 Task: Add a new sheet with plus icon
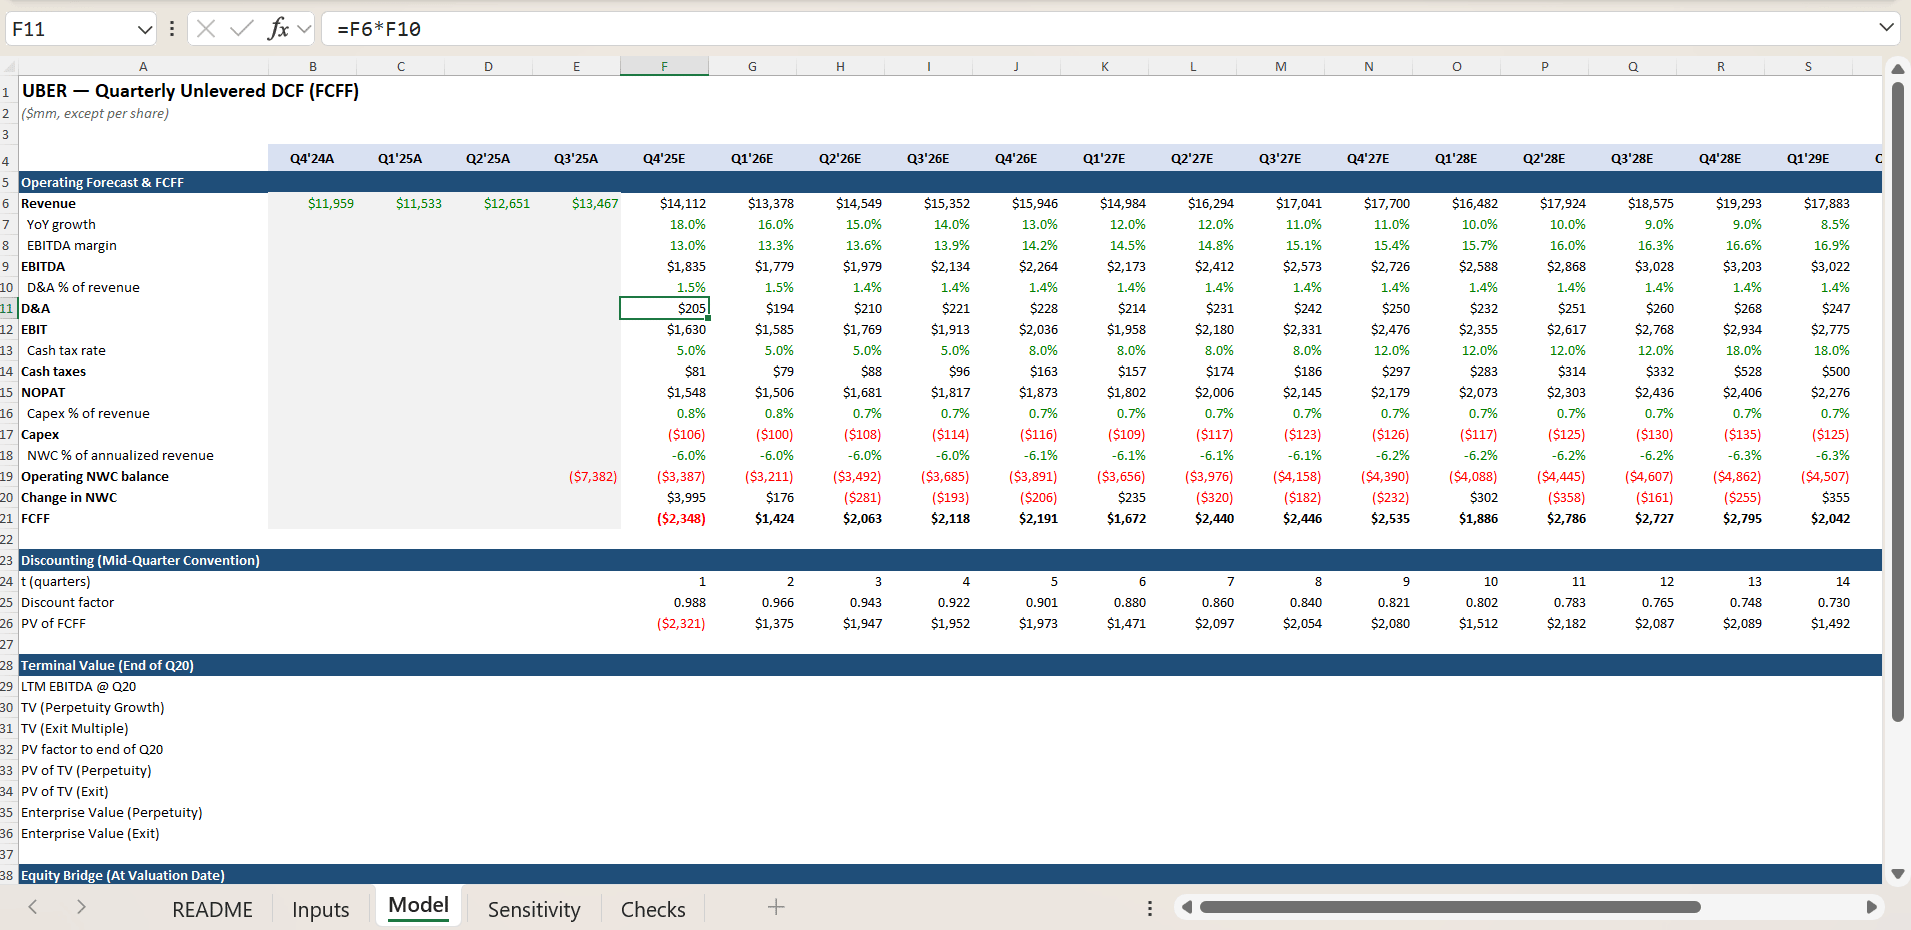(x=776, y=907)
